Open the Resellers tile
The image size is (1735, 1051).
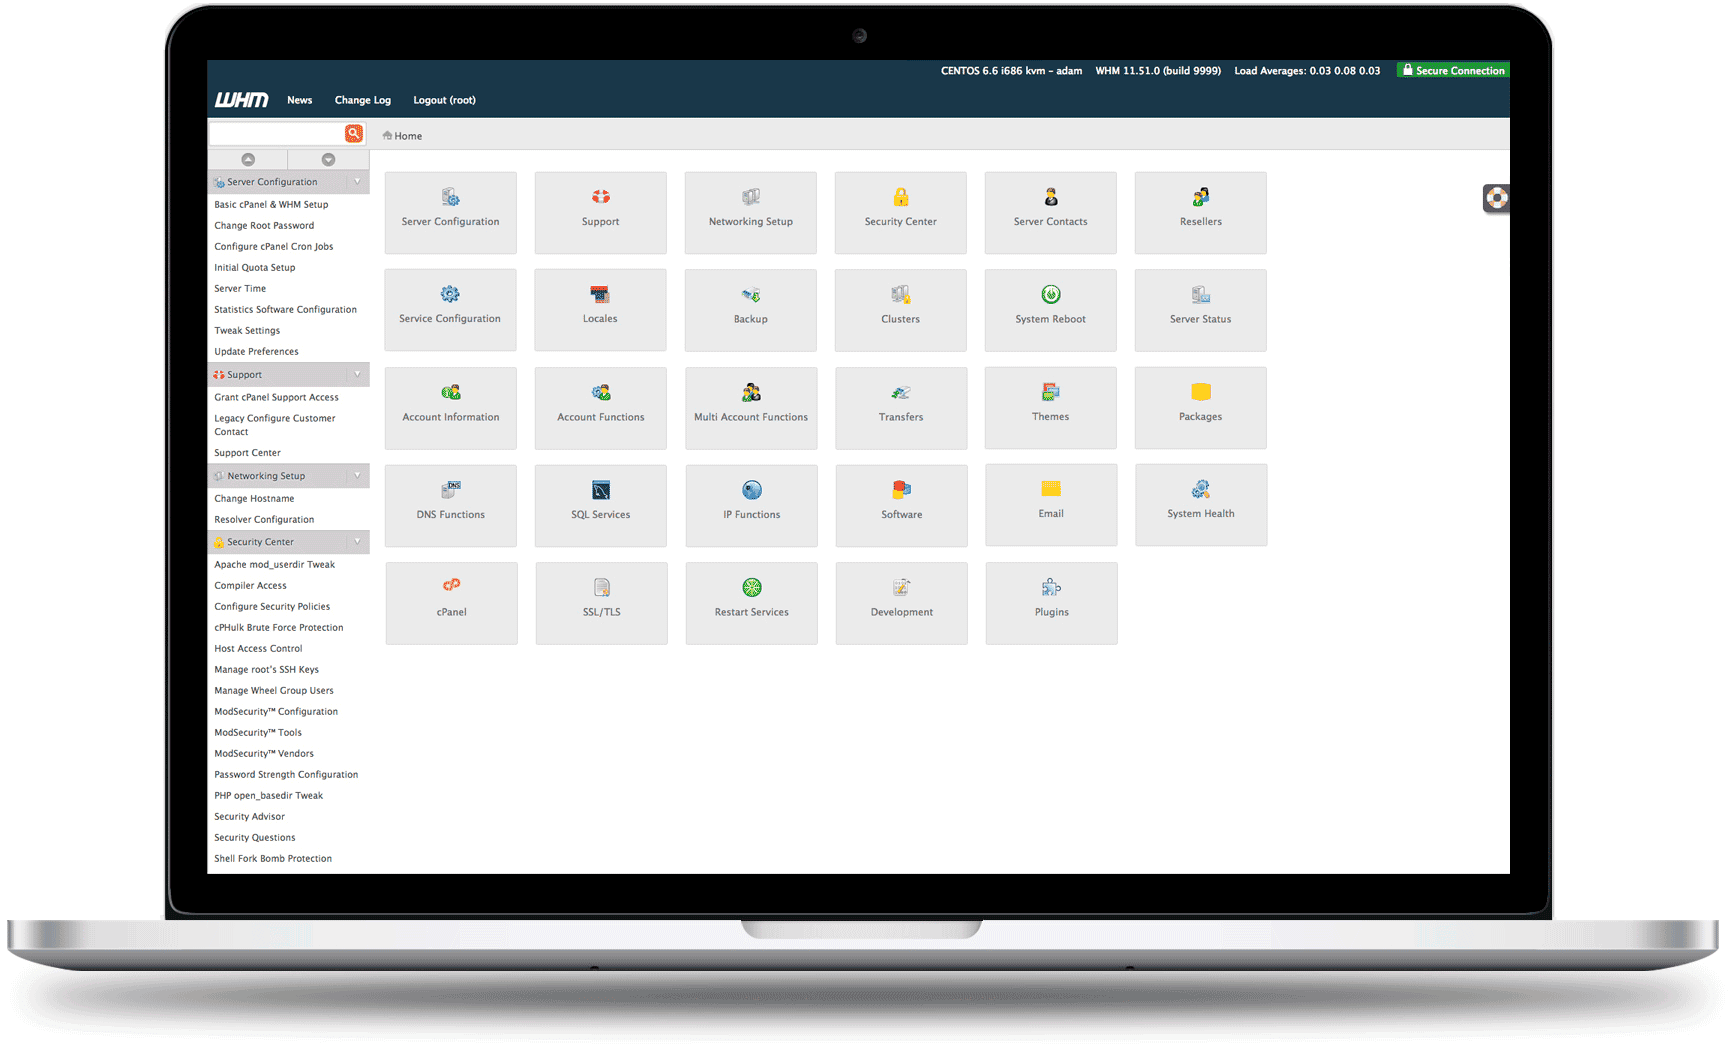[x=1200, y=212]
